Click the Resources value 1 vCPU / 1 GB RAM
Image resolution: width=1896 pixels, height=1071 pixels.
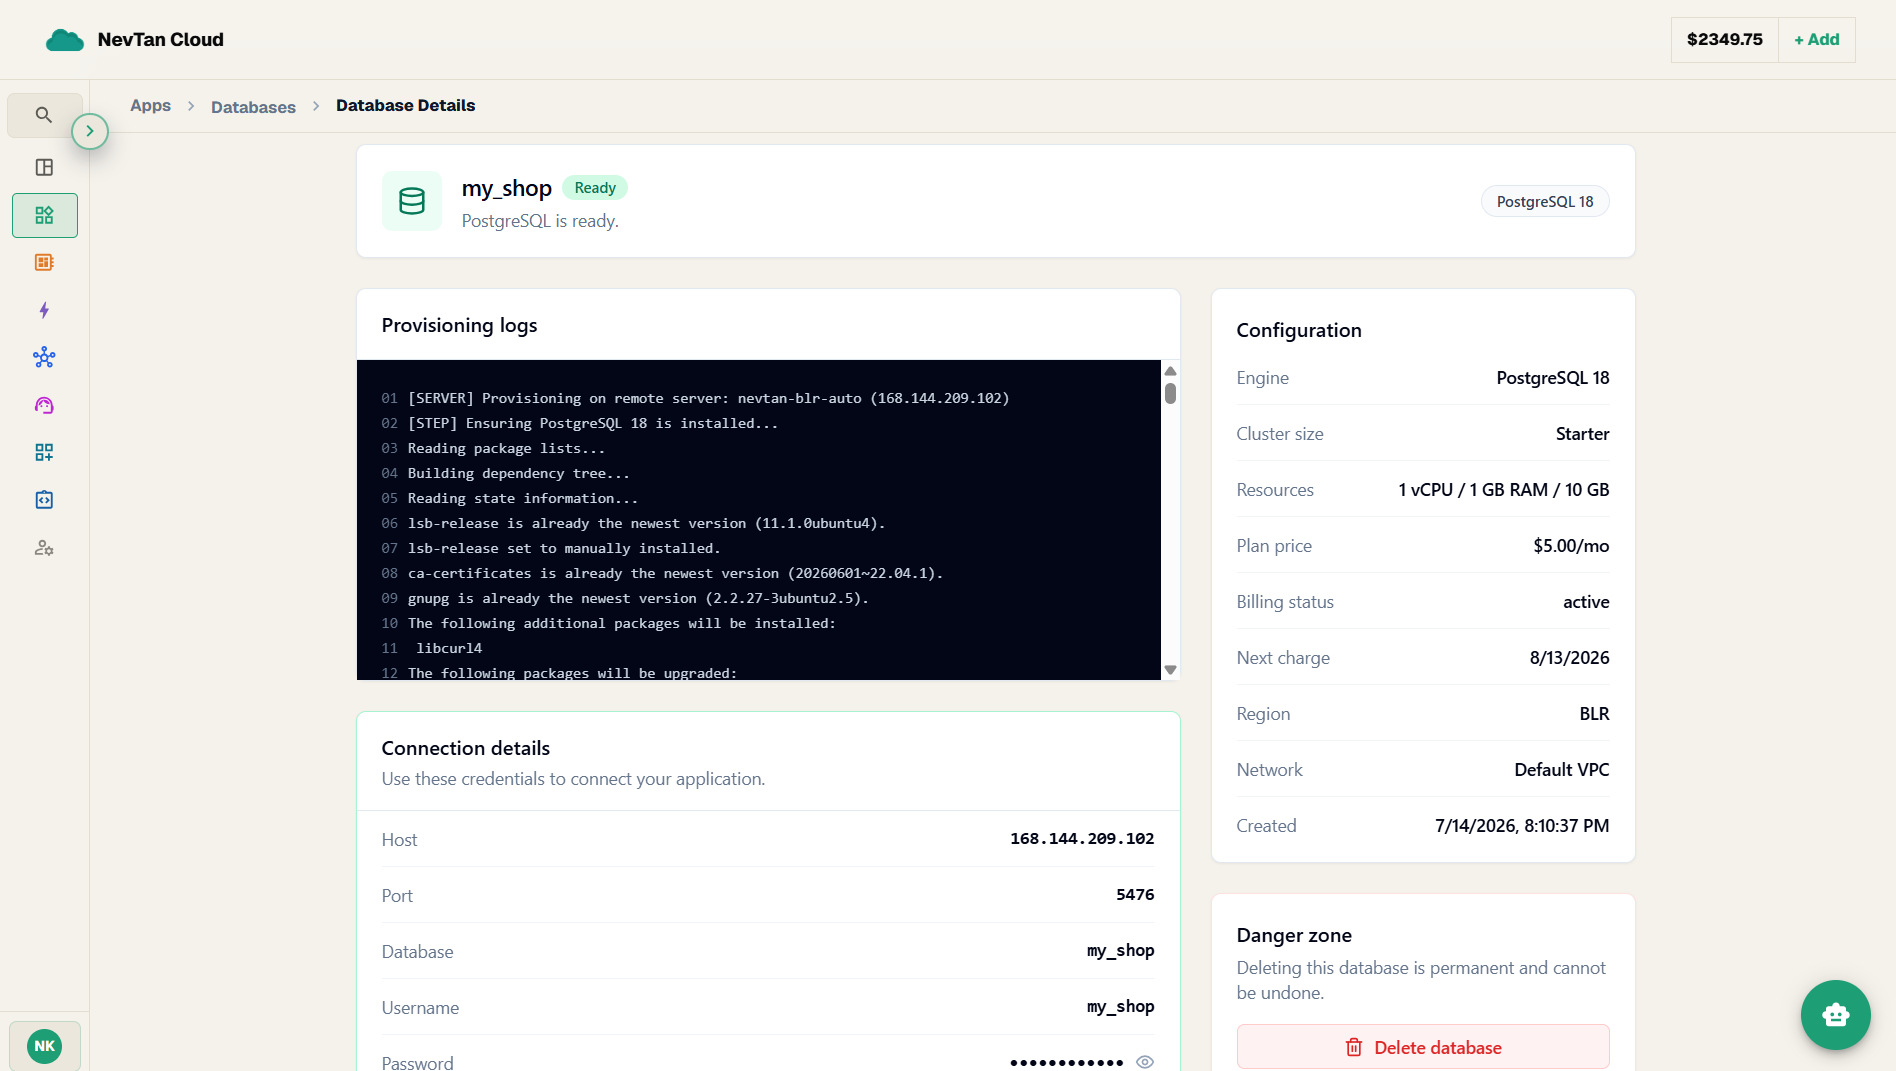1503,490
